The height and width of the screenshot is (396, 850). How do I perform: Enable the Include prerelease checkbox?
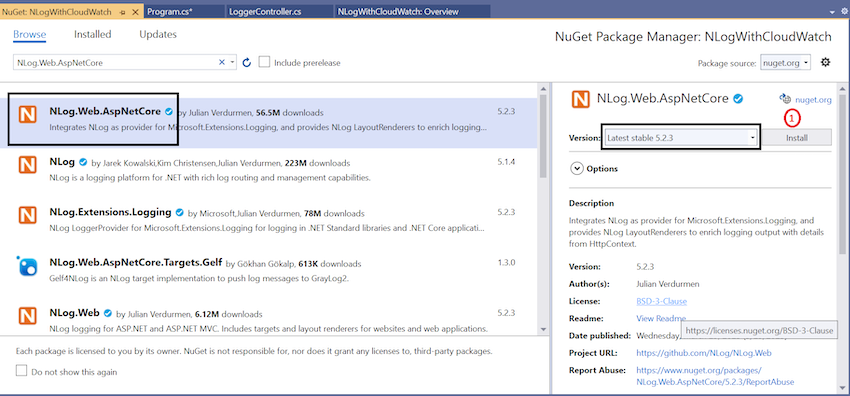(264, 62)
